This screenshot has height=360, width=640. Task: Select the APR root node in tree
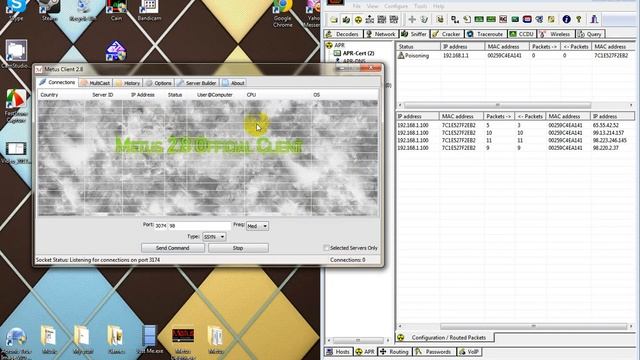tap(335, 45)
